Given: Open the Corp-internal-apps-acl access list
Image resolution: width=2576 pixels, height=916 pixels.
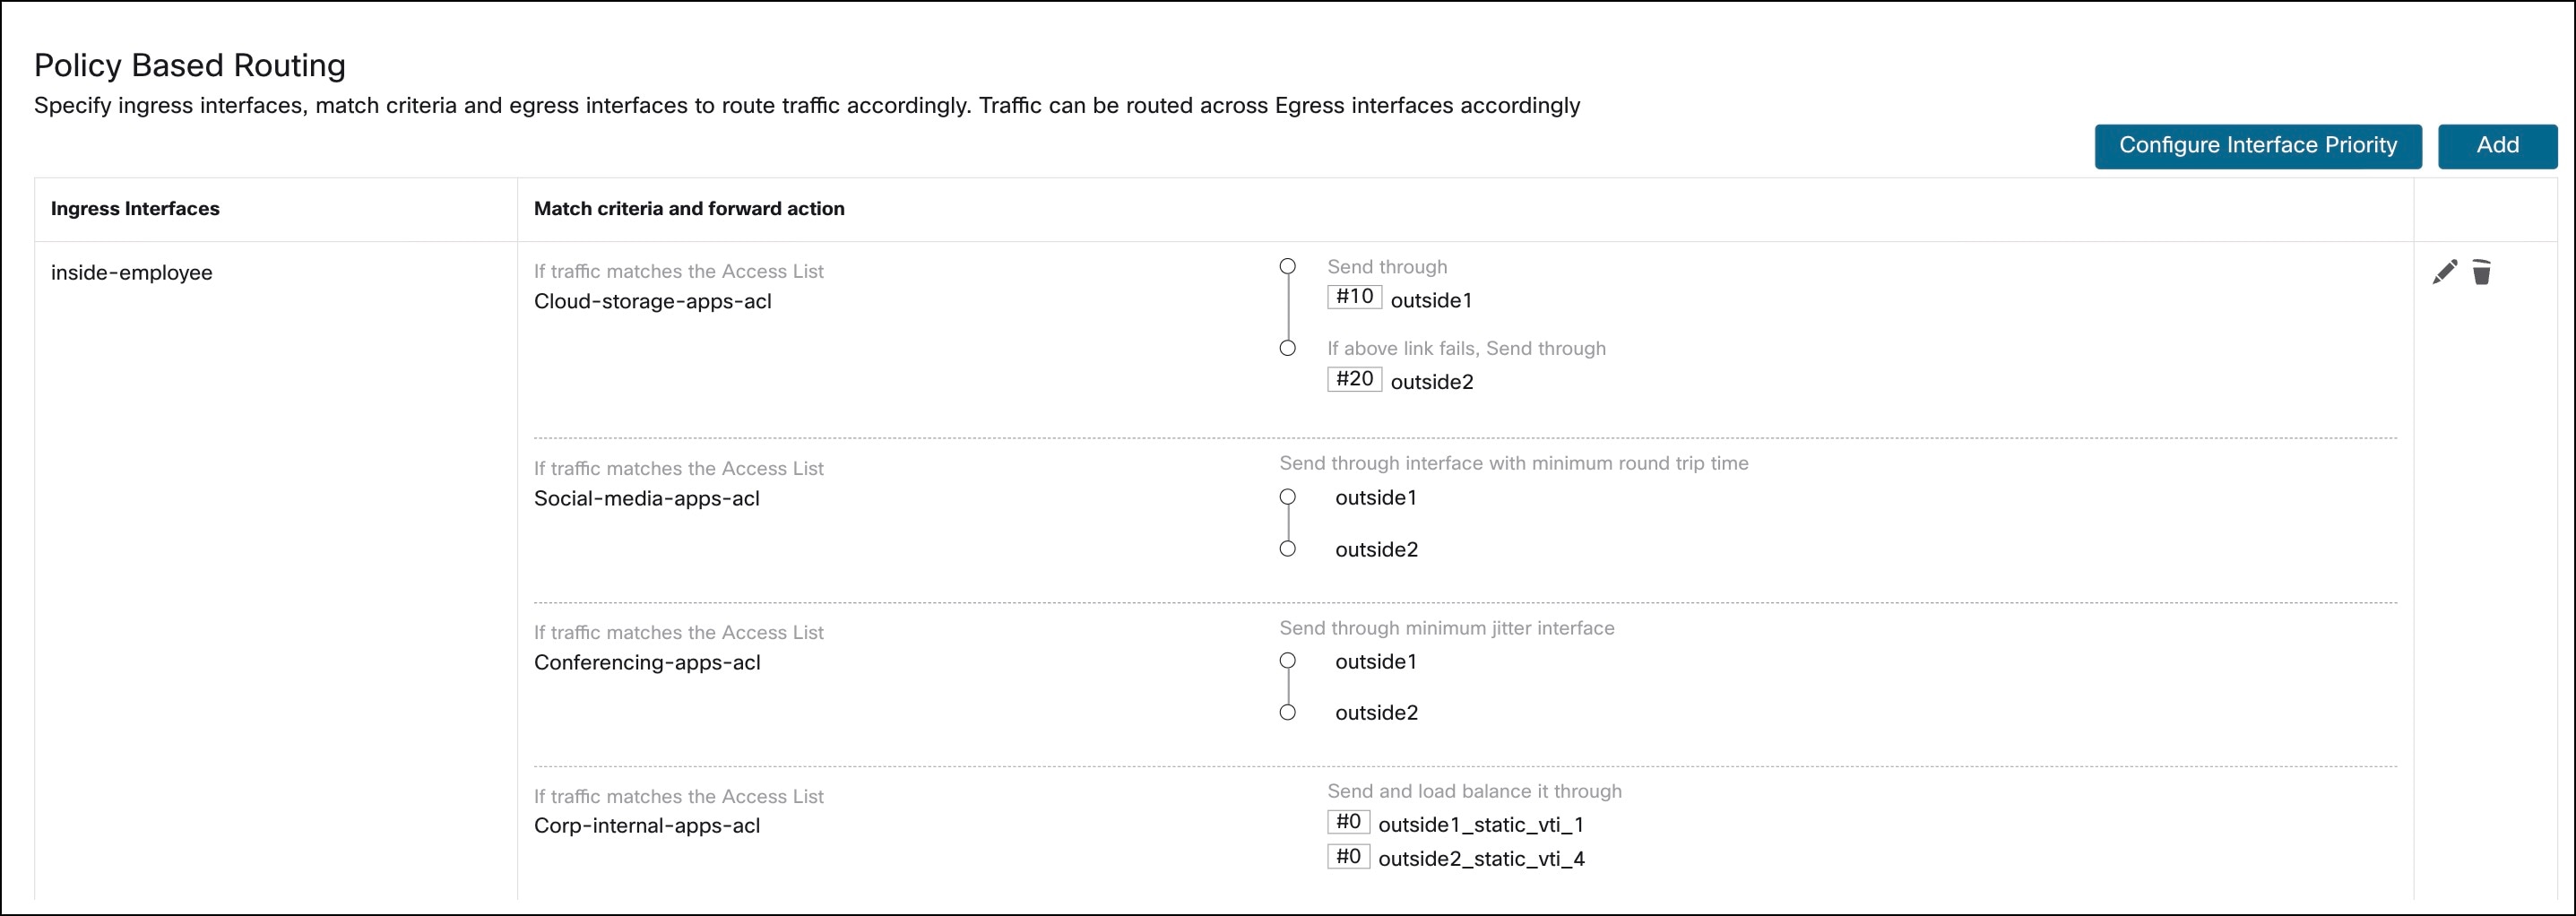Looking at the screenshot, I should pyautogui.click(x=646, y=826).
